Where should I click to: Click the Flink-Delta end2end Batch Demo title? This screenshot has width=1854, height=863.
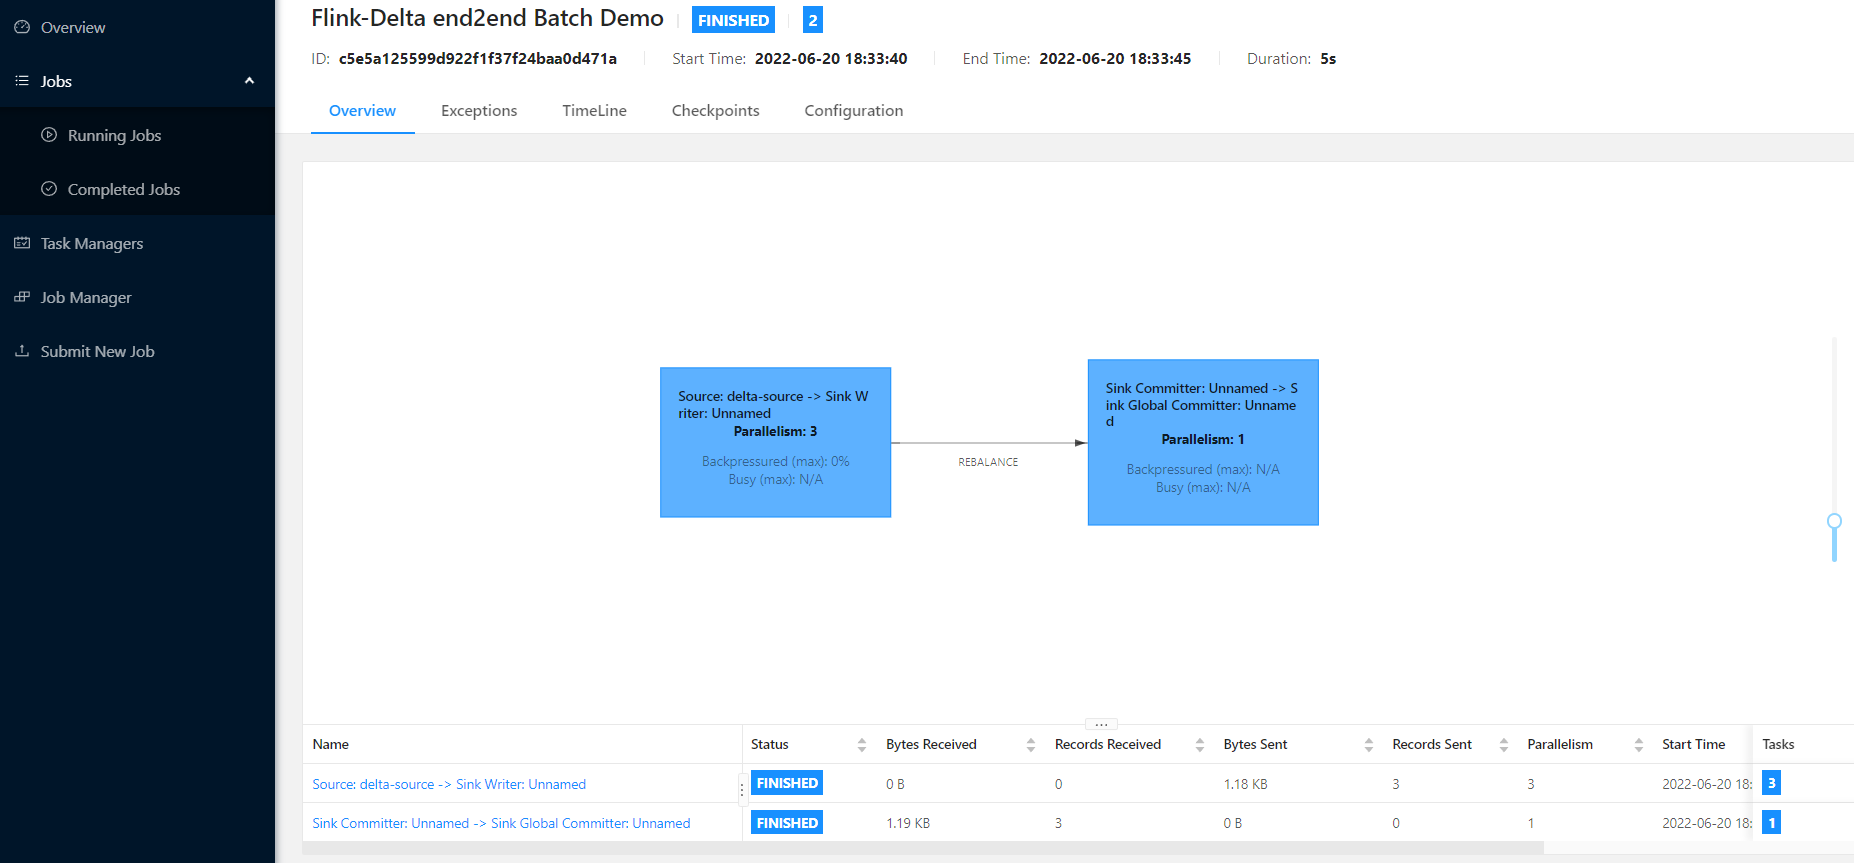click(487, 18)
